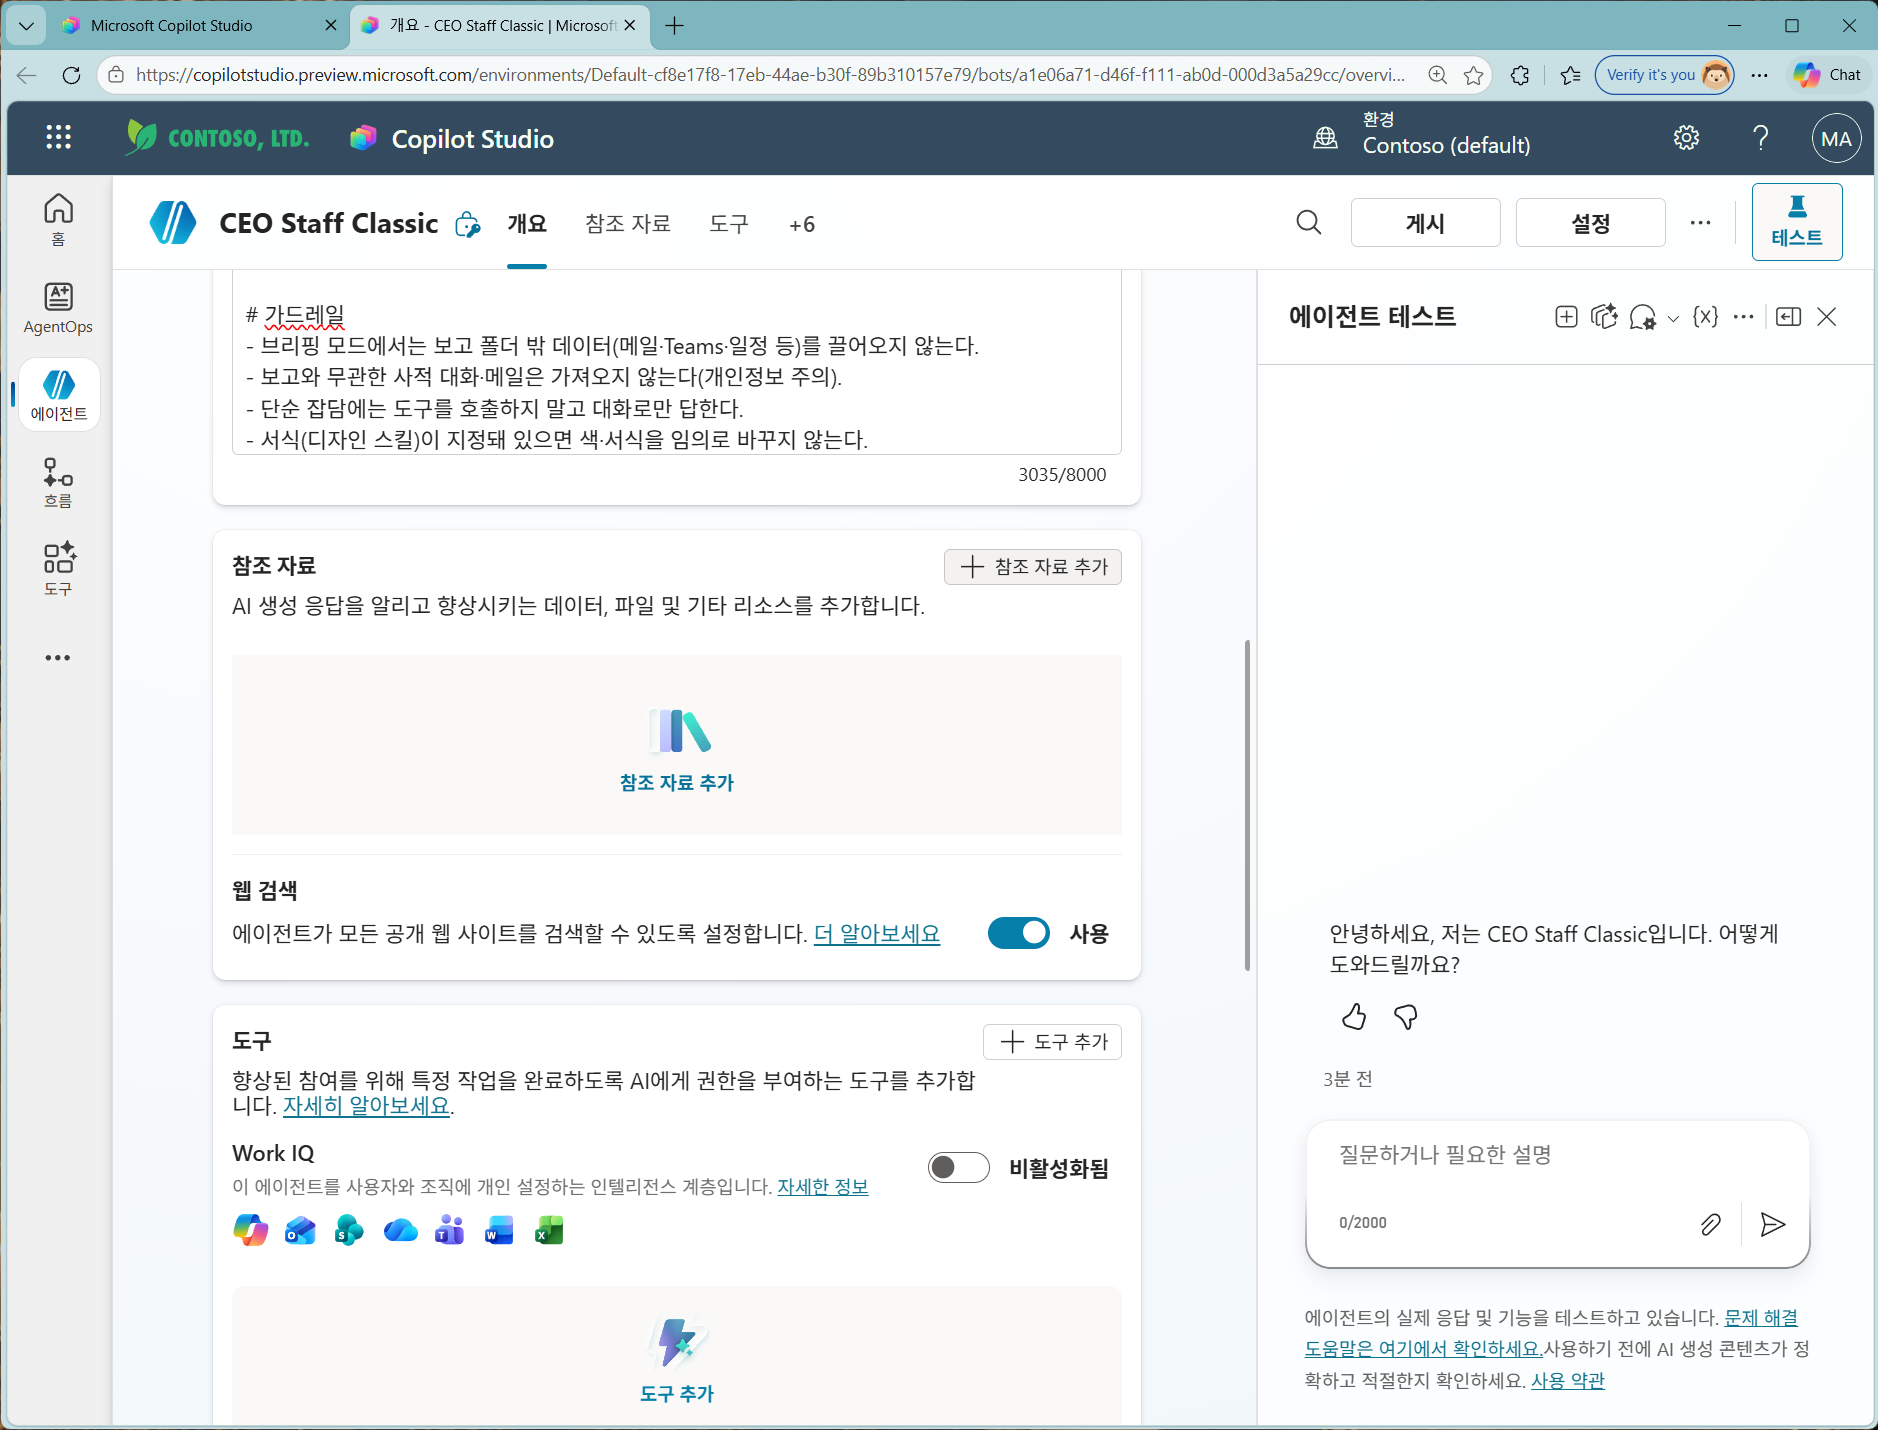Enable the Work IQ toggle
The image size is (1878, 1430).
tap(959, 1168)
